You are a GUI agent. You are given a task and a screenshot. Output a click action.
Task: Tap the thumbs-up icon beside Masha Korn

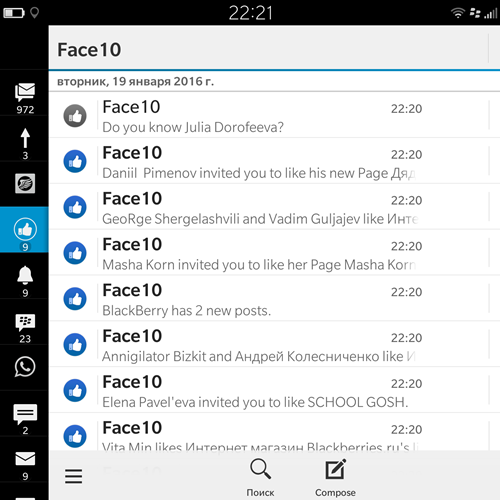click(75, 253)
